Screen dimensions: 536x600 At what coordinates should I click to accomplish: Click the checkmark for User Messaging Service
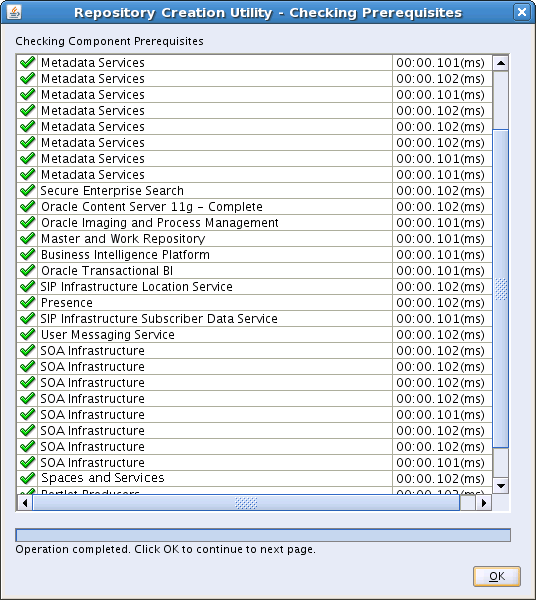[28, 334]
